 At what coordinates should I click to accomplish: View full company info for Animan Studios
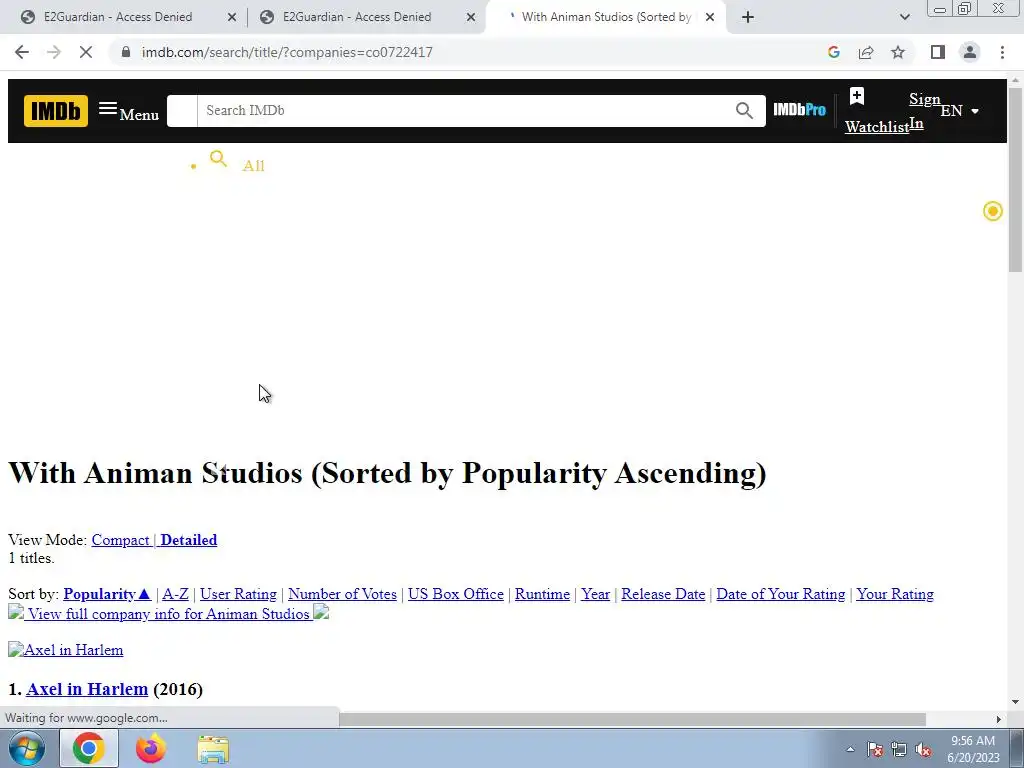168,614
